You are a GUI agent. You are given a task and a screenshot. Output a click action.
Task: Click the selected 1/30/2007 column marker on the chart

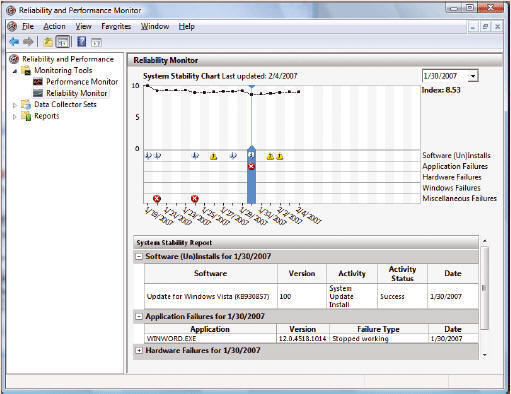[251, 176]
